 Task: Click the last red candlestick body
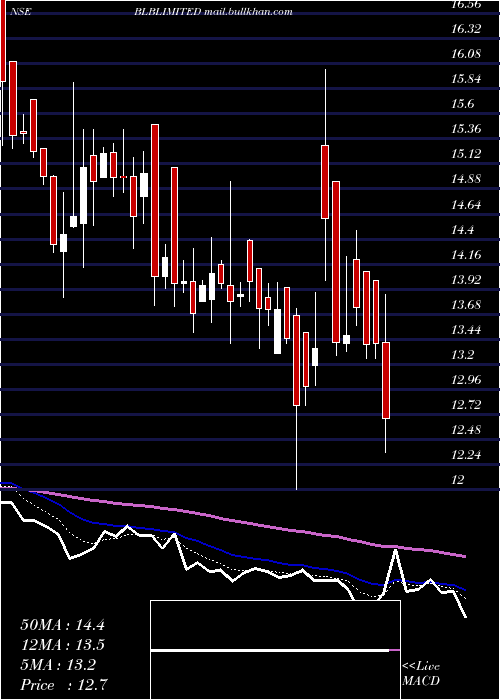tap(386, 380)
